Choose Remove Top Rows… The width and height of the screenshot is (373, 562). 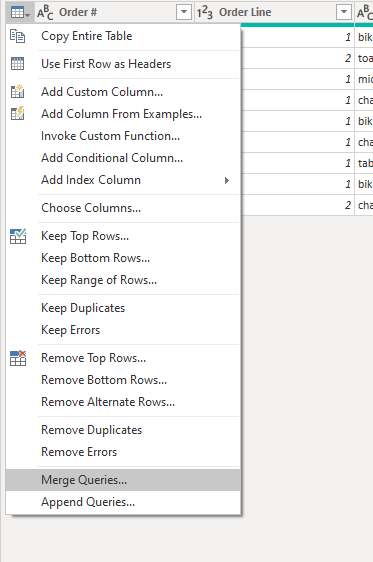coord(123,358)
